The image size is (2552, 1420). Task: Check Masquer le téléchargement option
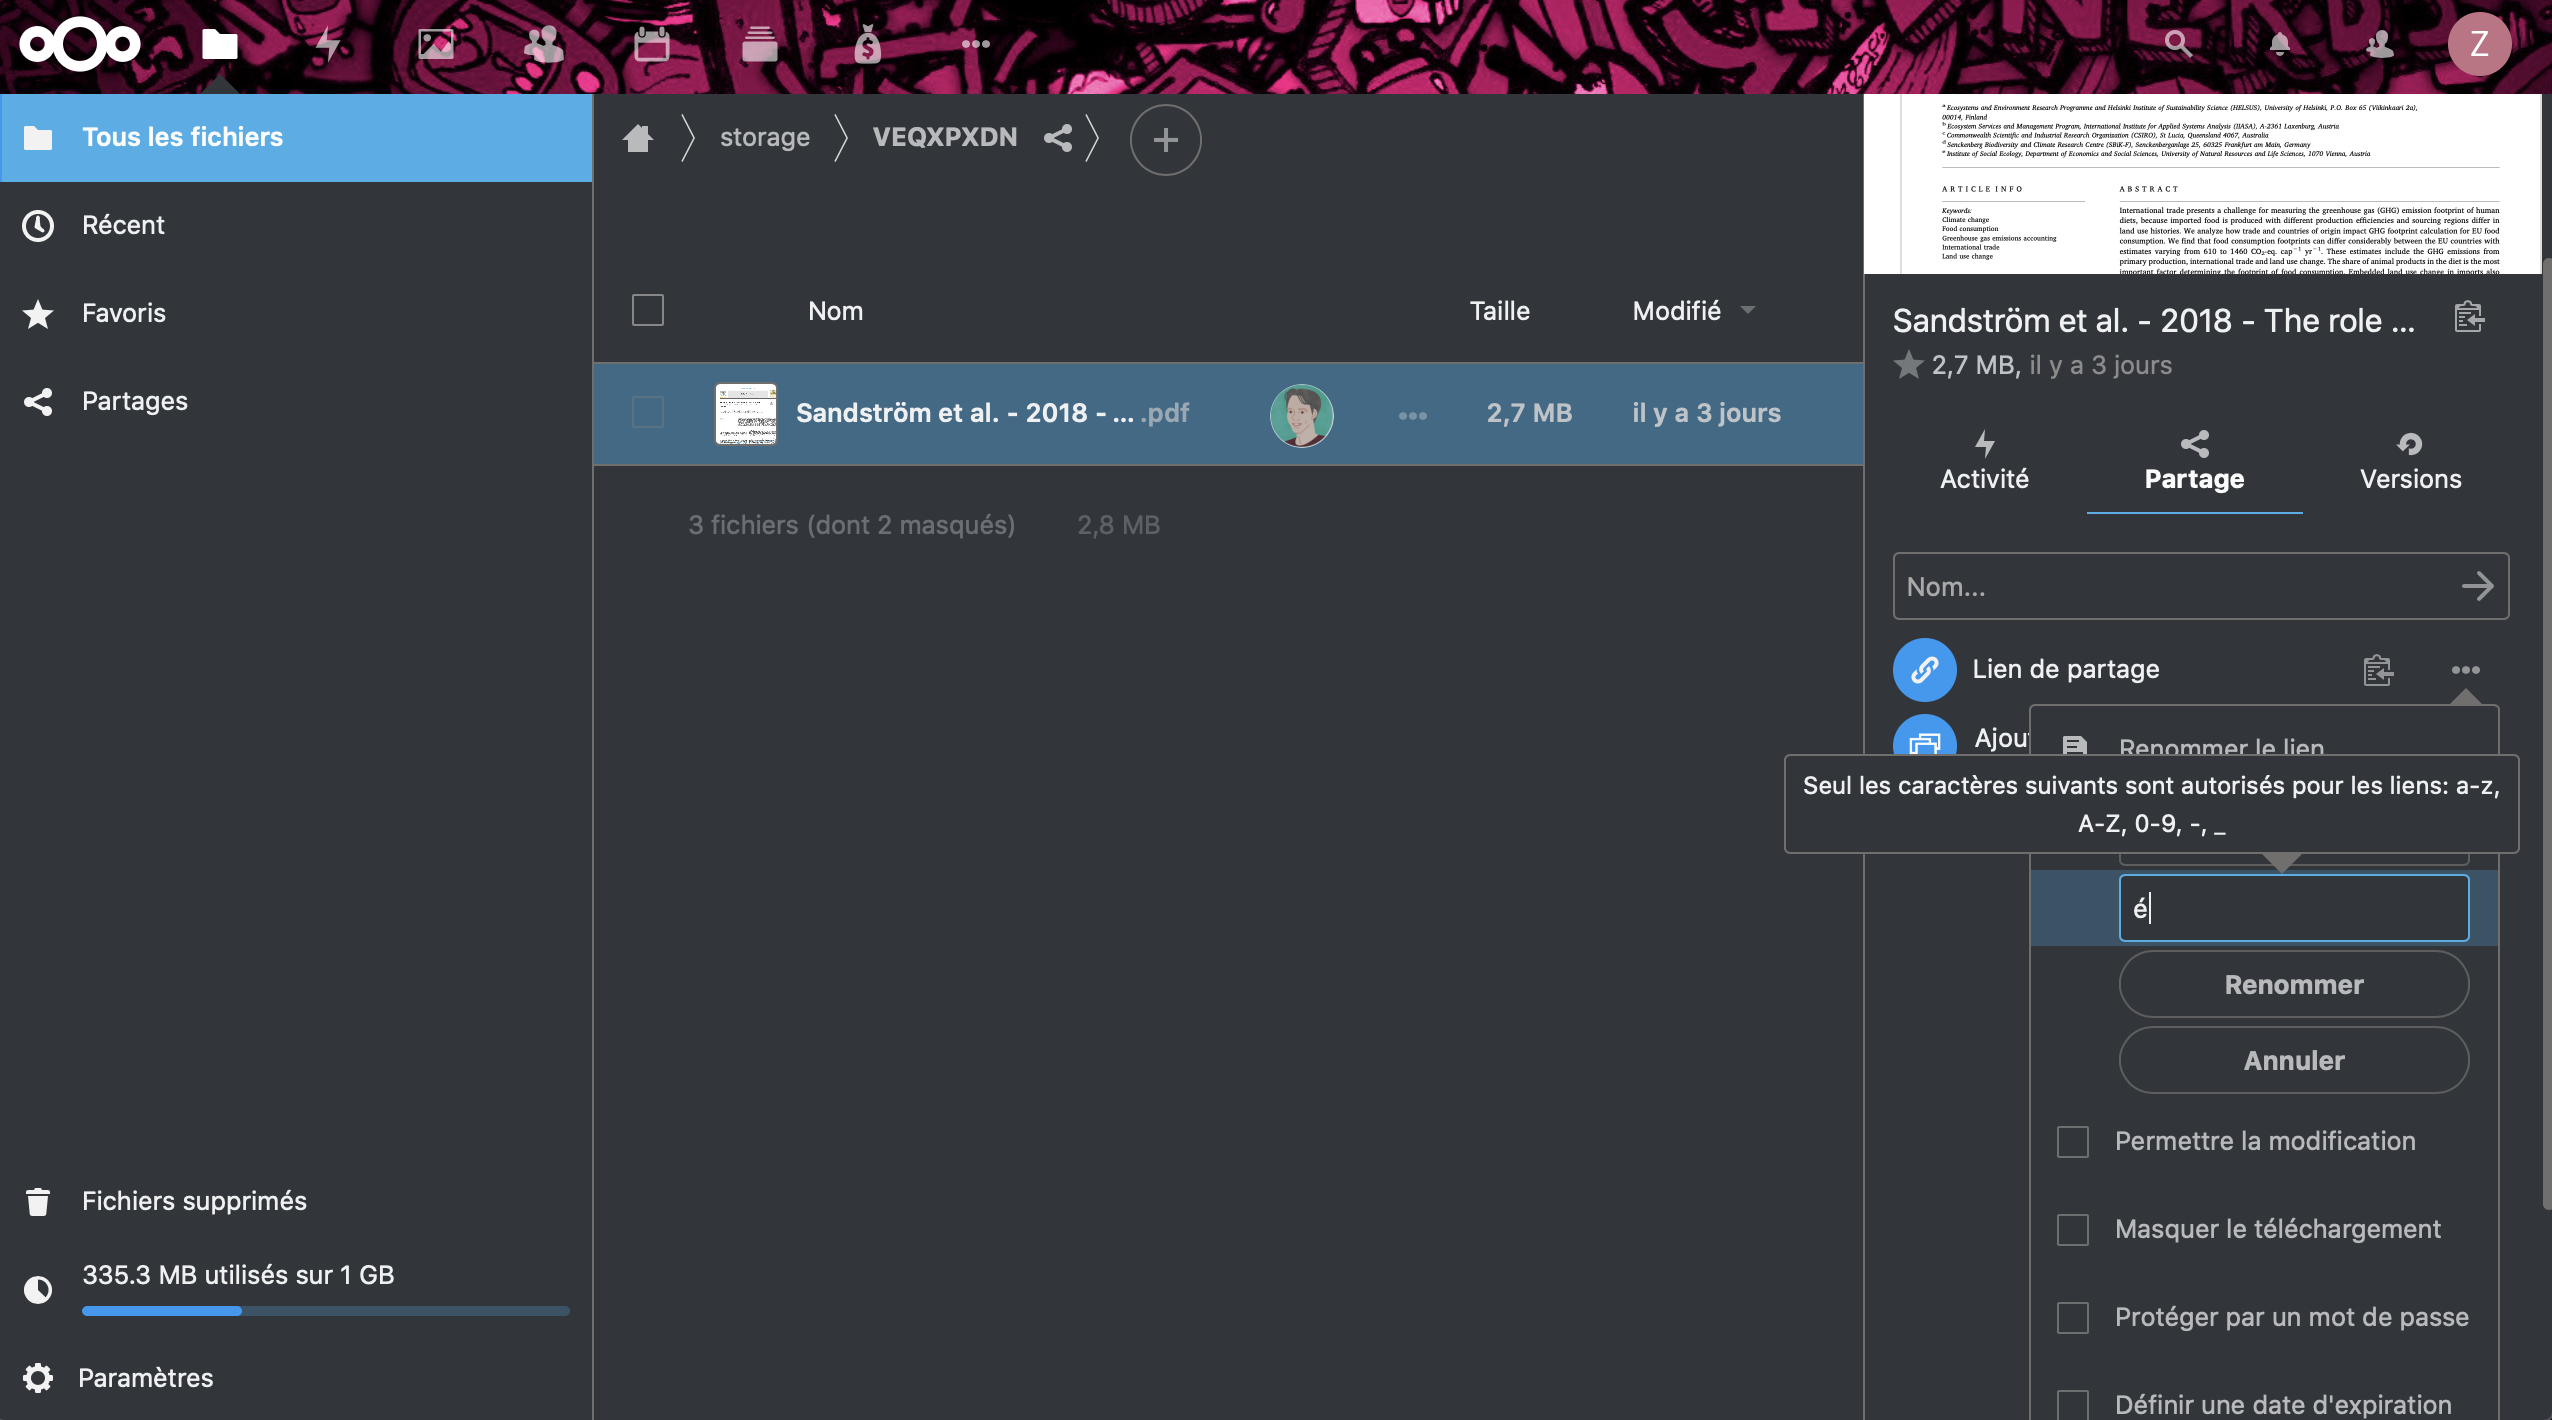pyautogui.click(x=2073, y=1230)
